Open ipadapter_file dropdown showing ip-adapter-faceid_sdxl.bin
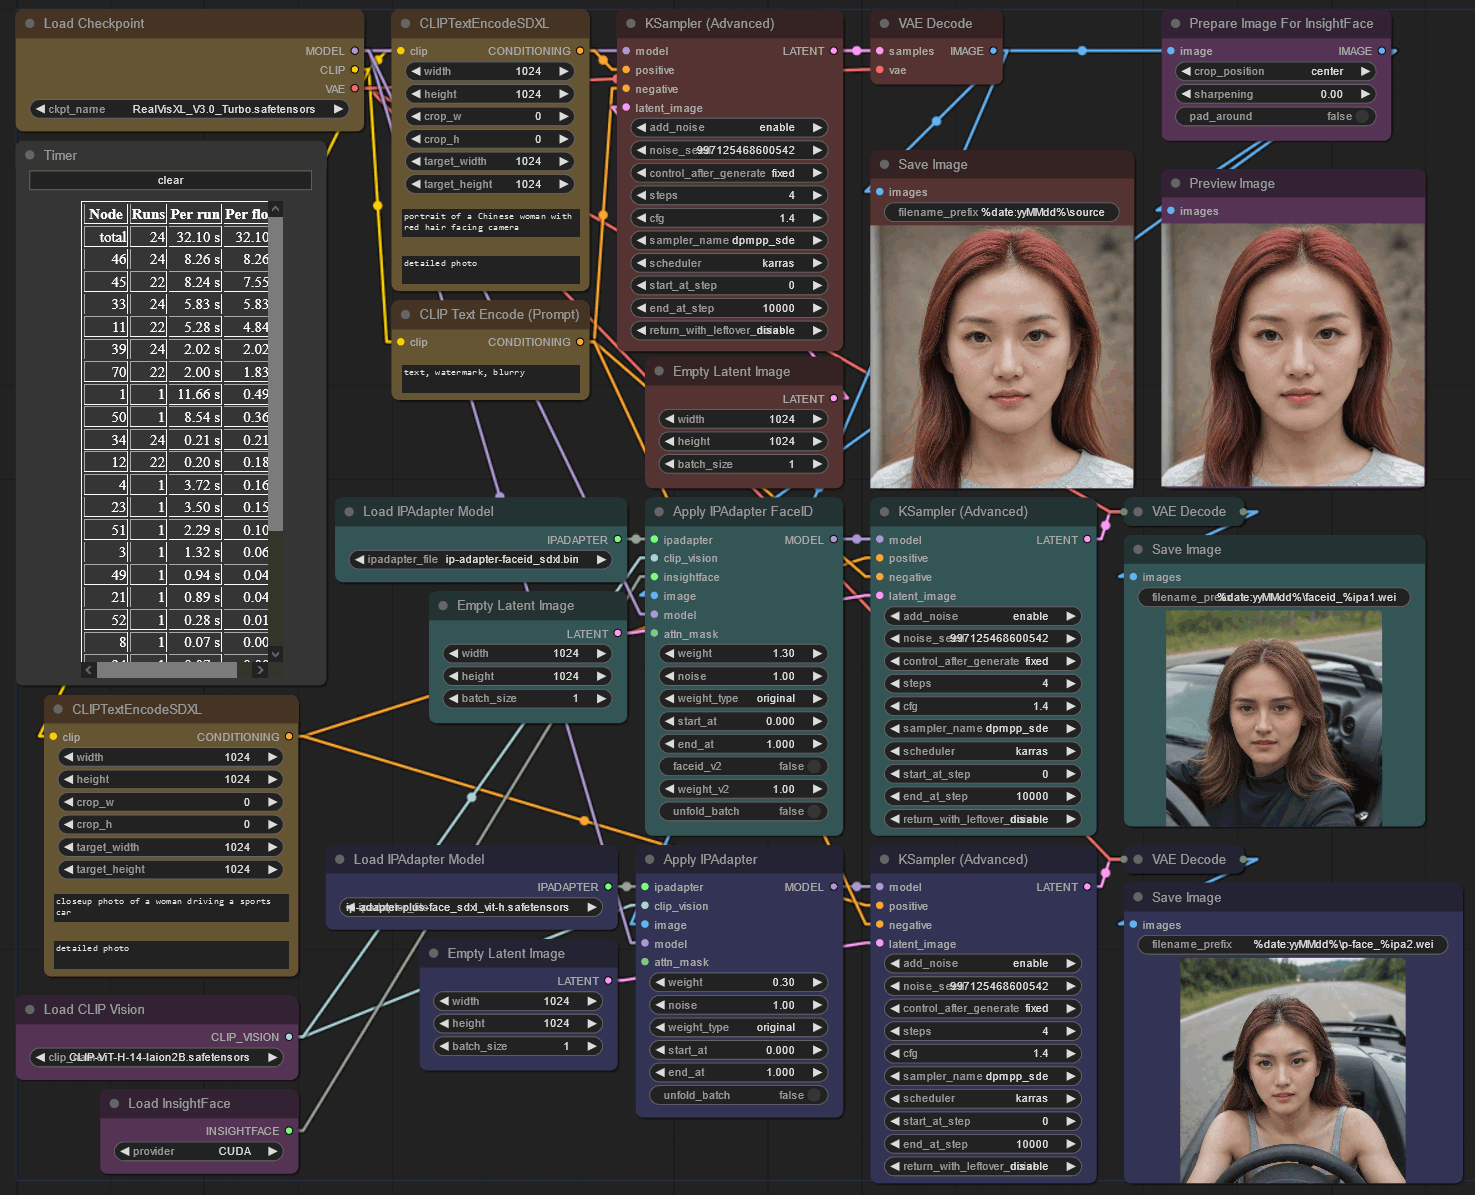The height and width of the screenshot is (1195, 1475). [481, 559]
